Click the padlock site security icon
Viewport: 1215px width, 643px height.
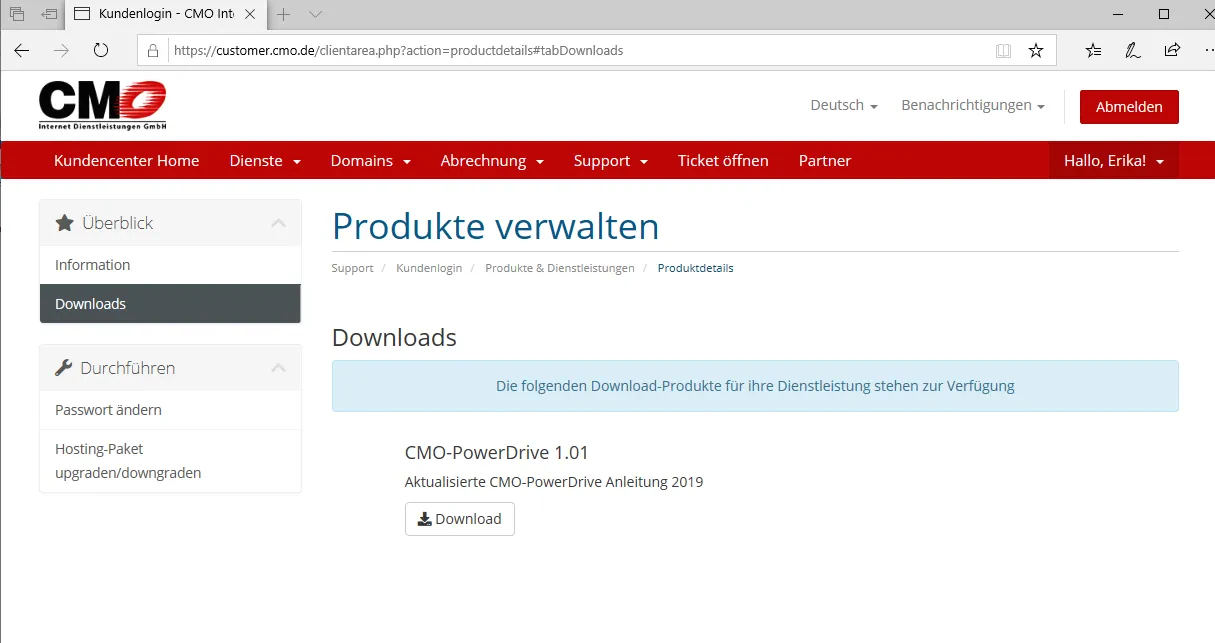pyautogui.click(x=153, y=50)
